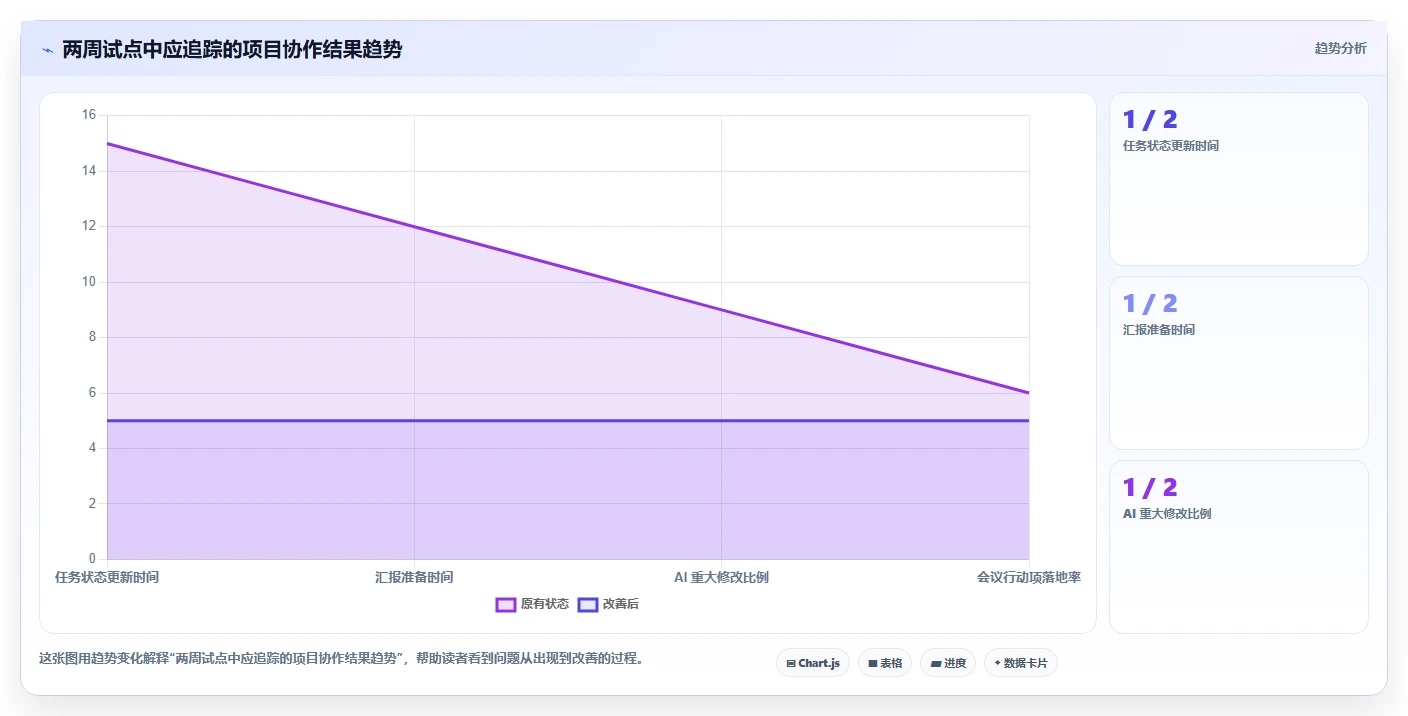1408x716 pixels.
Task: Click the 改善后 legend label
Action: [x=621, y=604]
